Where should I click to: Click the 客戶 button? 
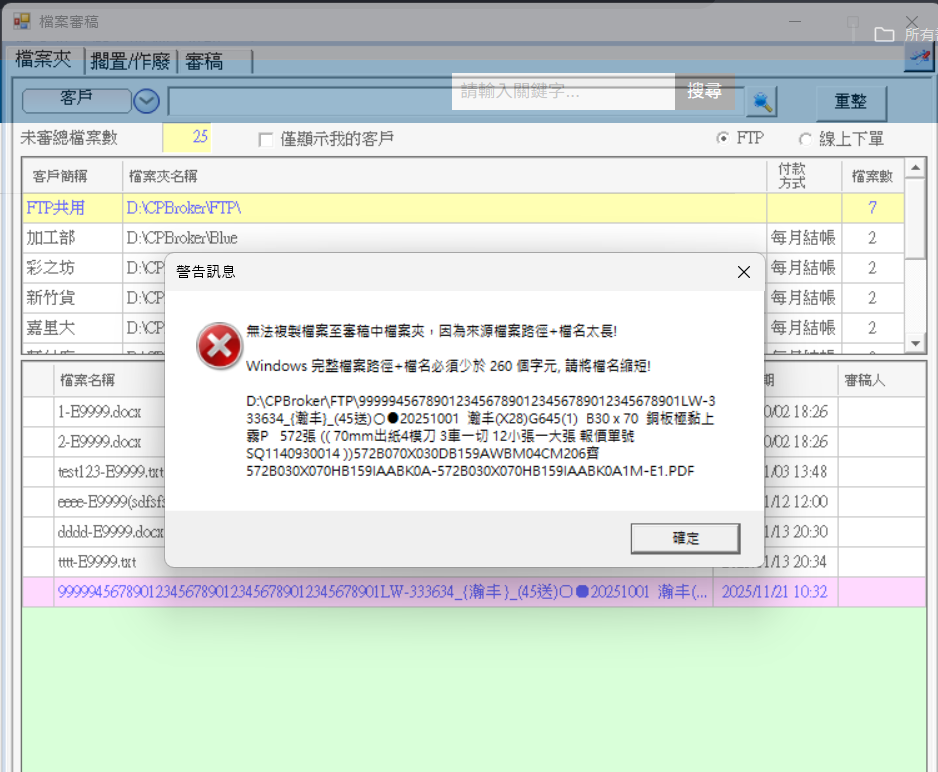point(76,99)
